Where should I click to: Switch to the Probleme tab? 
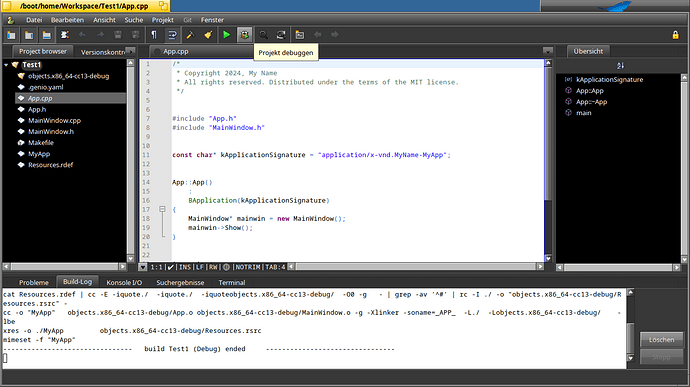pyautogui.click(x=34, y=282)
